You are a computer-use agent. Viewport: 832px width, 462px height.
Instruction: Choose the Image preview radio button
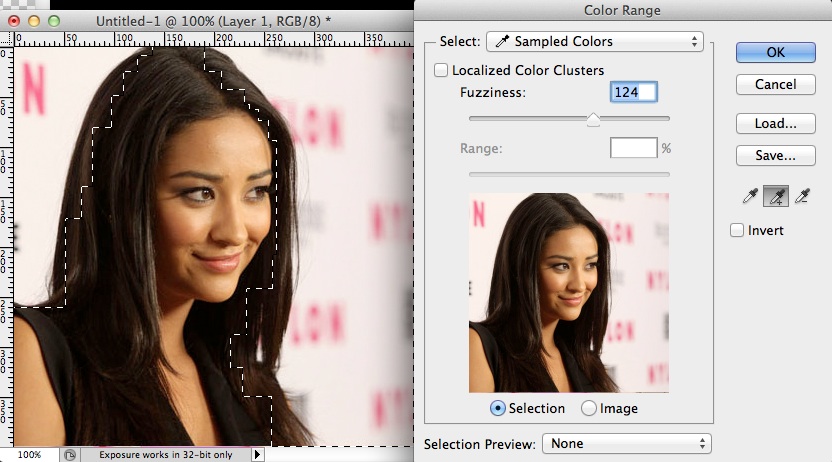589,408
